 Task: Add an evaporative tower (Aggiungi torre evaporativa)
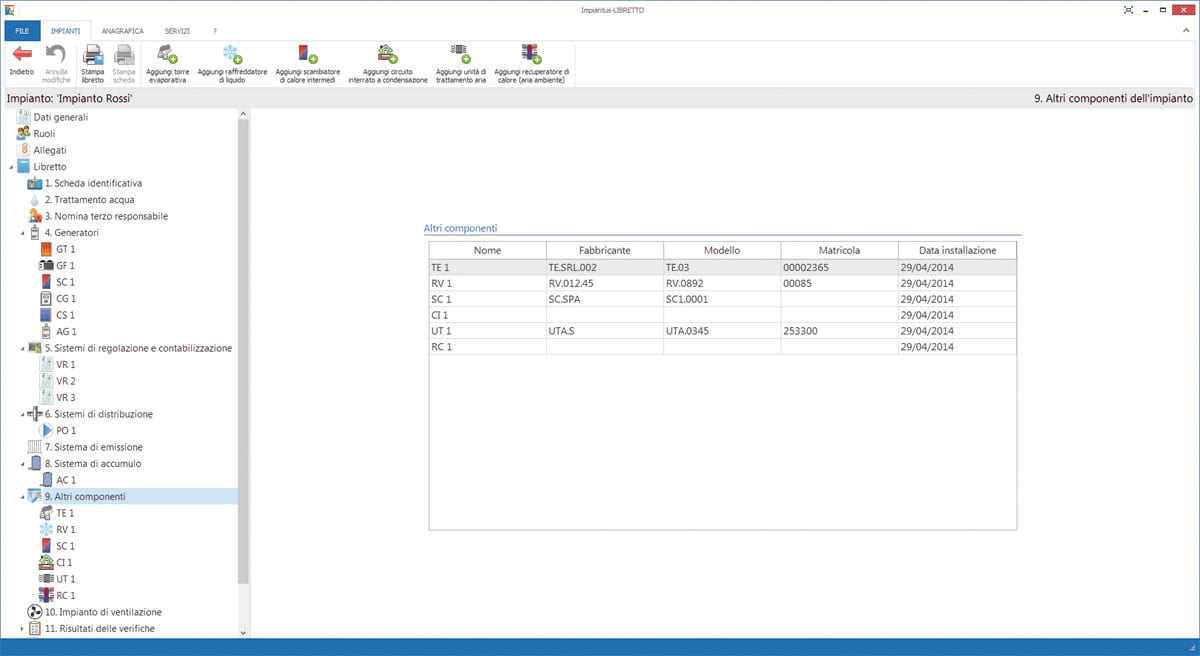(167, 56)
